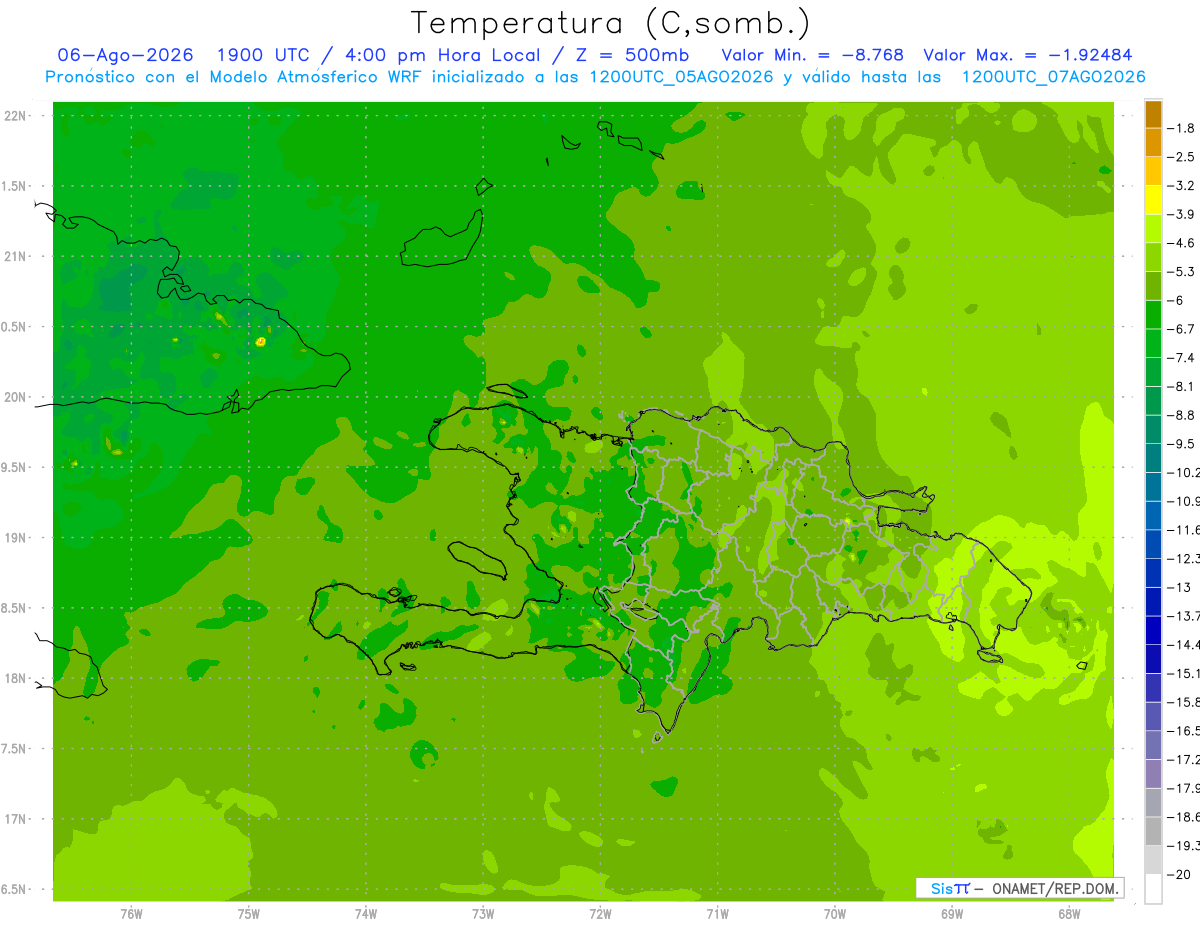Click the '22N' latitude label

(16, 116)
